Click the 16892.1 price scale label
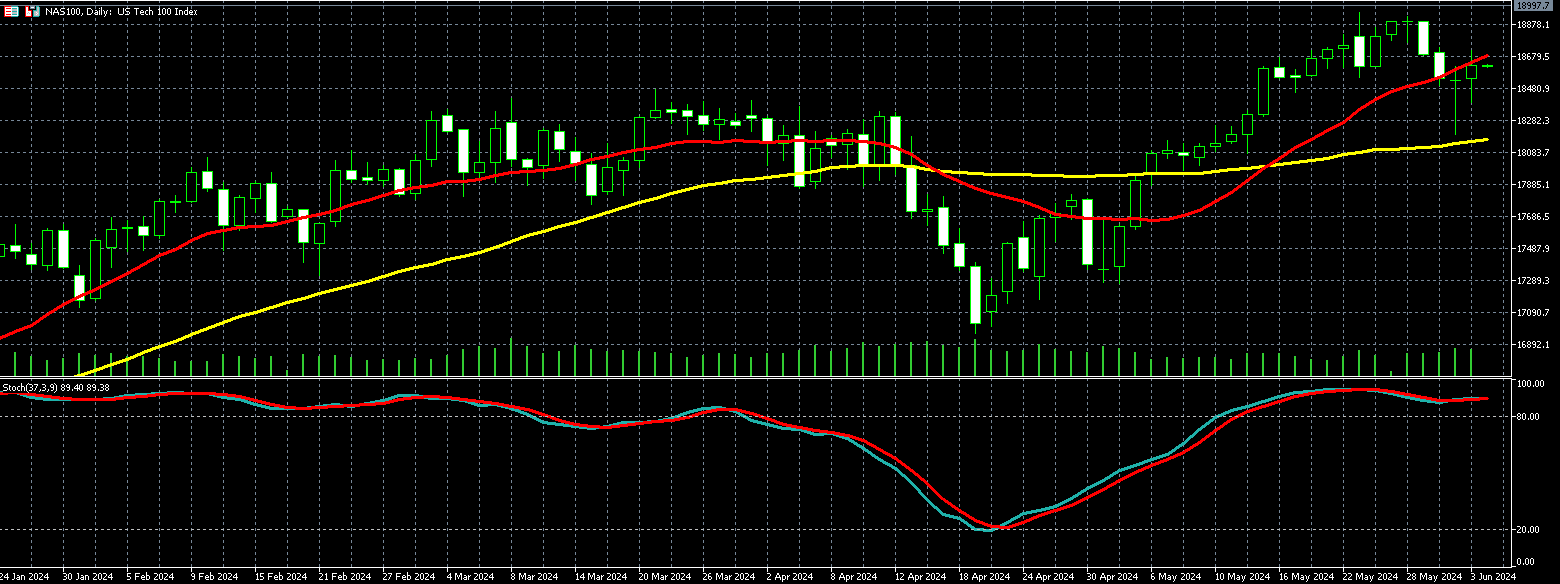Screen dimensions: 1560x584 pyautogui.click(x=1533, y=345)
